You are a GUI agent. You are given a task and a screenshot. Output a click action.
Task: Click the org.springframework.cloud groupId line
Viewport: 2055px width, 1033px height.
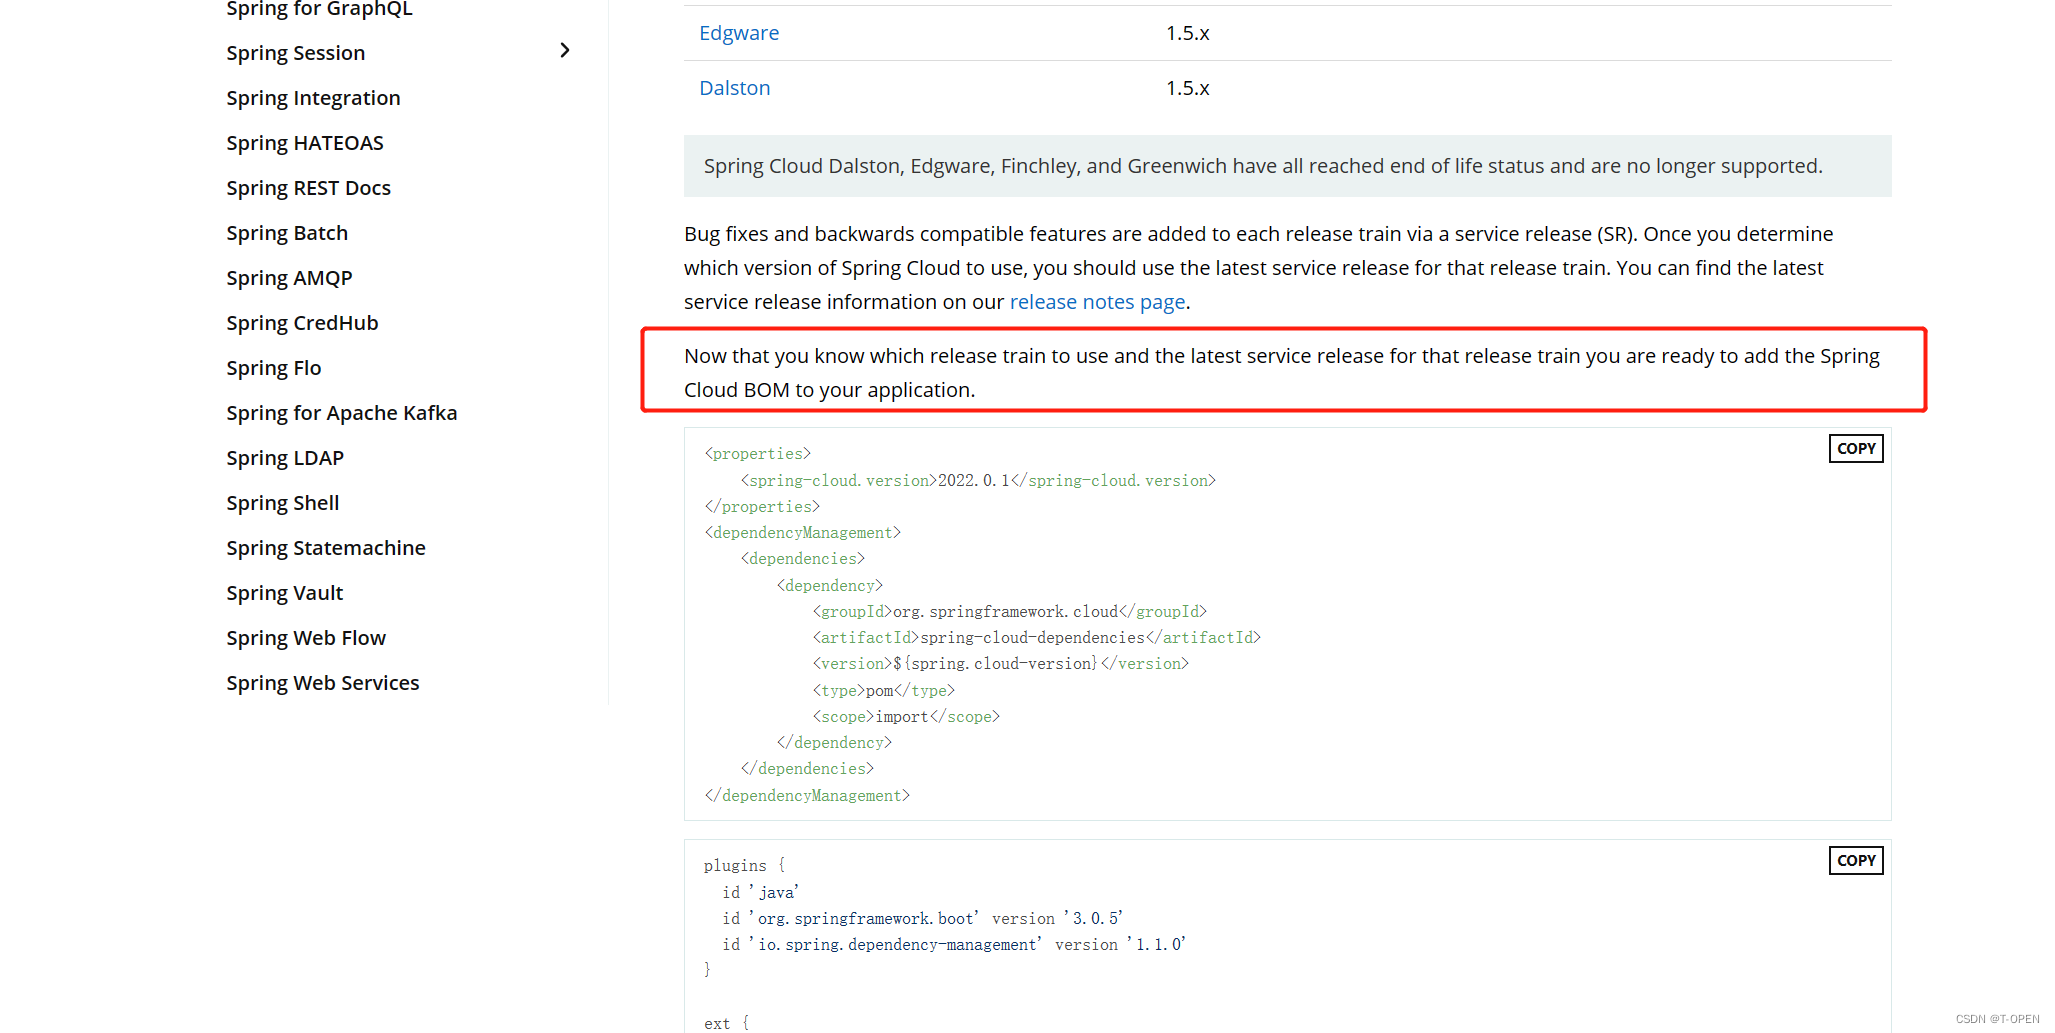pos(1009,611)
